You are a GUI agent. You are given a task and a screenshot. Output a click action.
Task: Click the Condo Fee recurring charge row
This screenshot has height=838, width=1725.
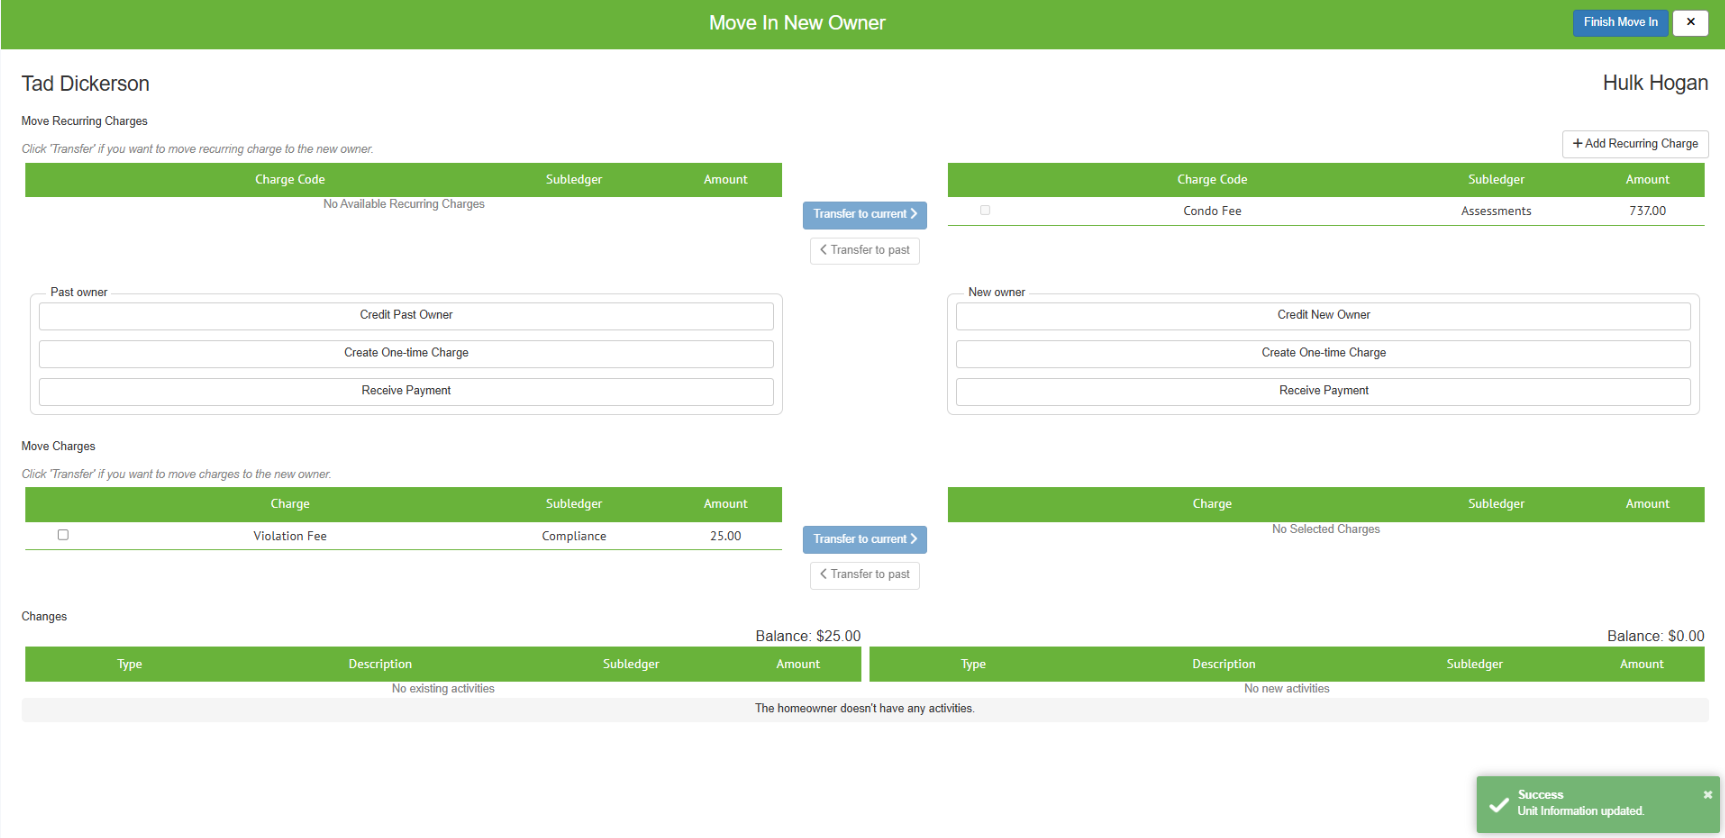click(1212, 211)
